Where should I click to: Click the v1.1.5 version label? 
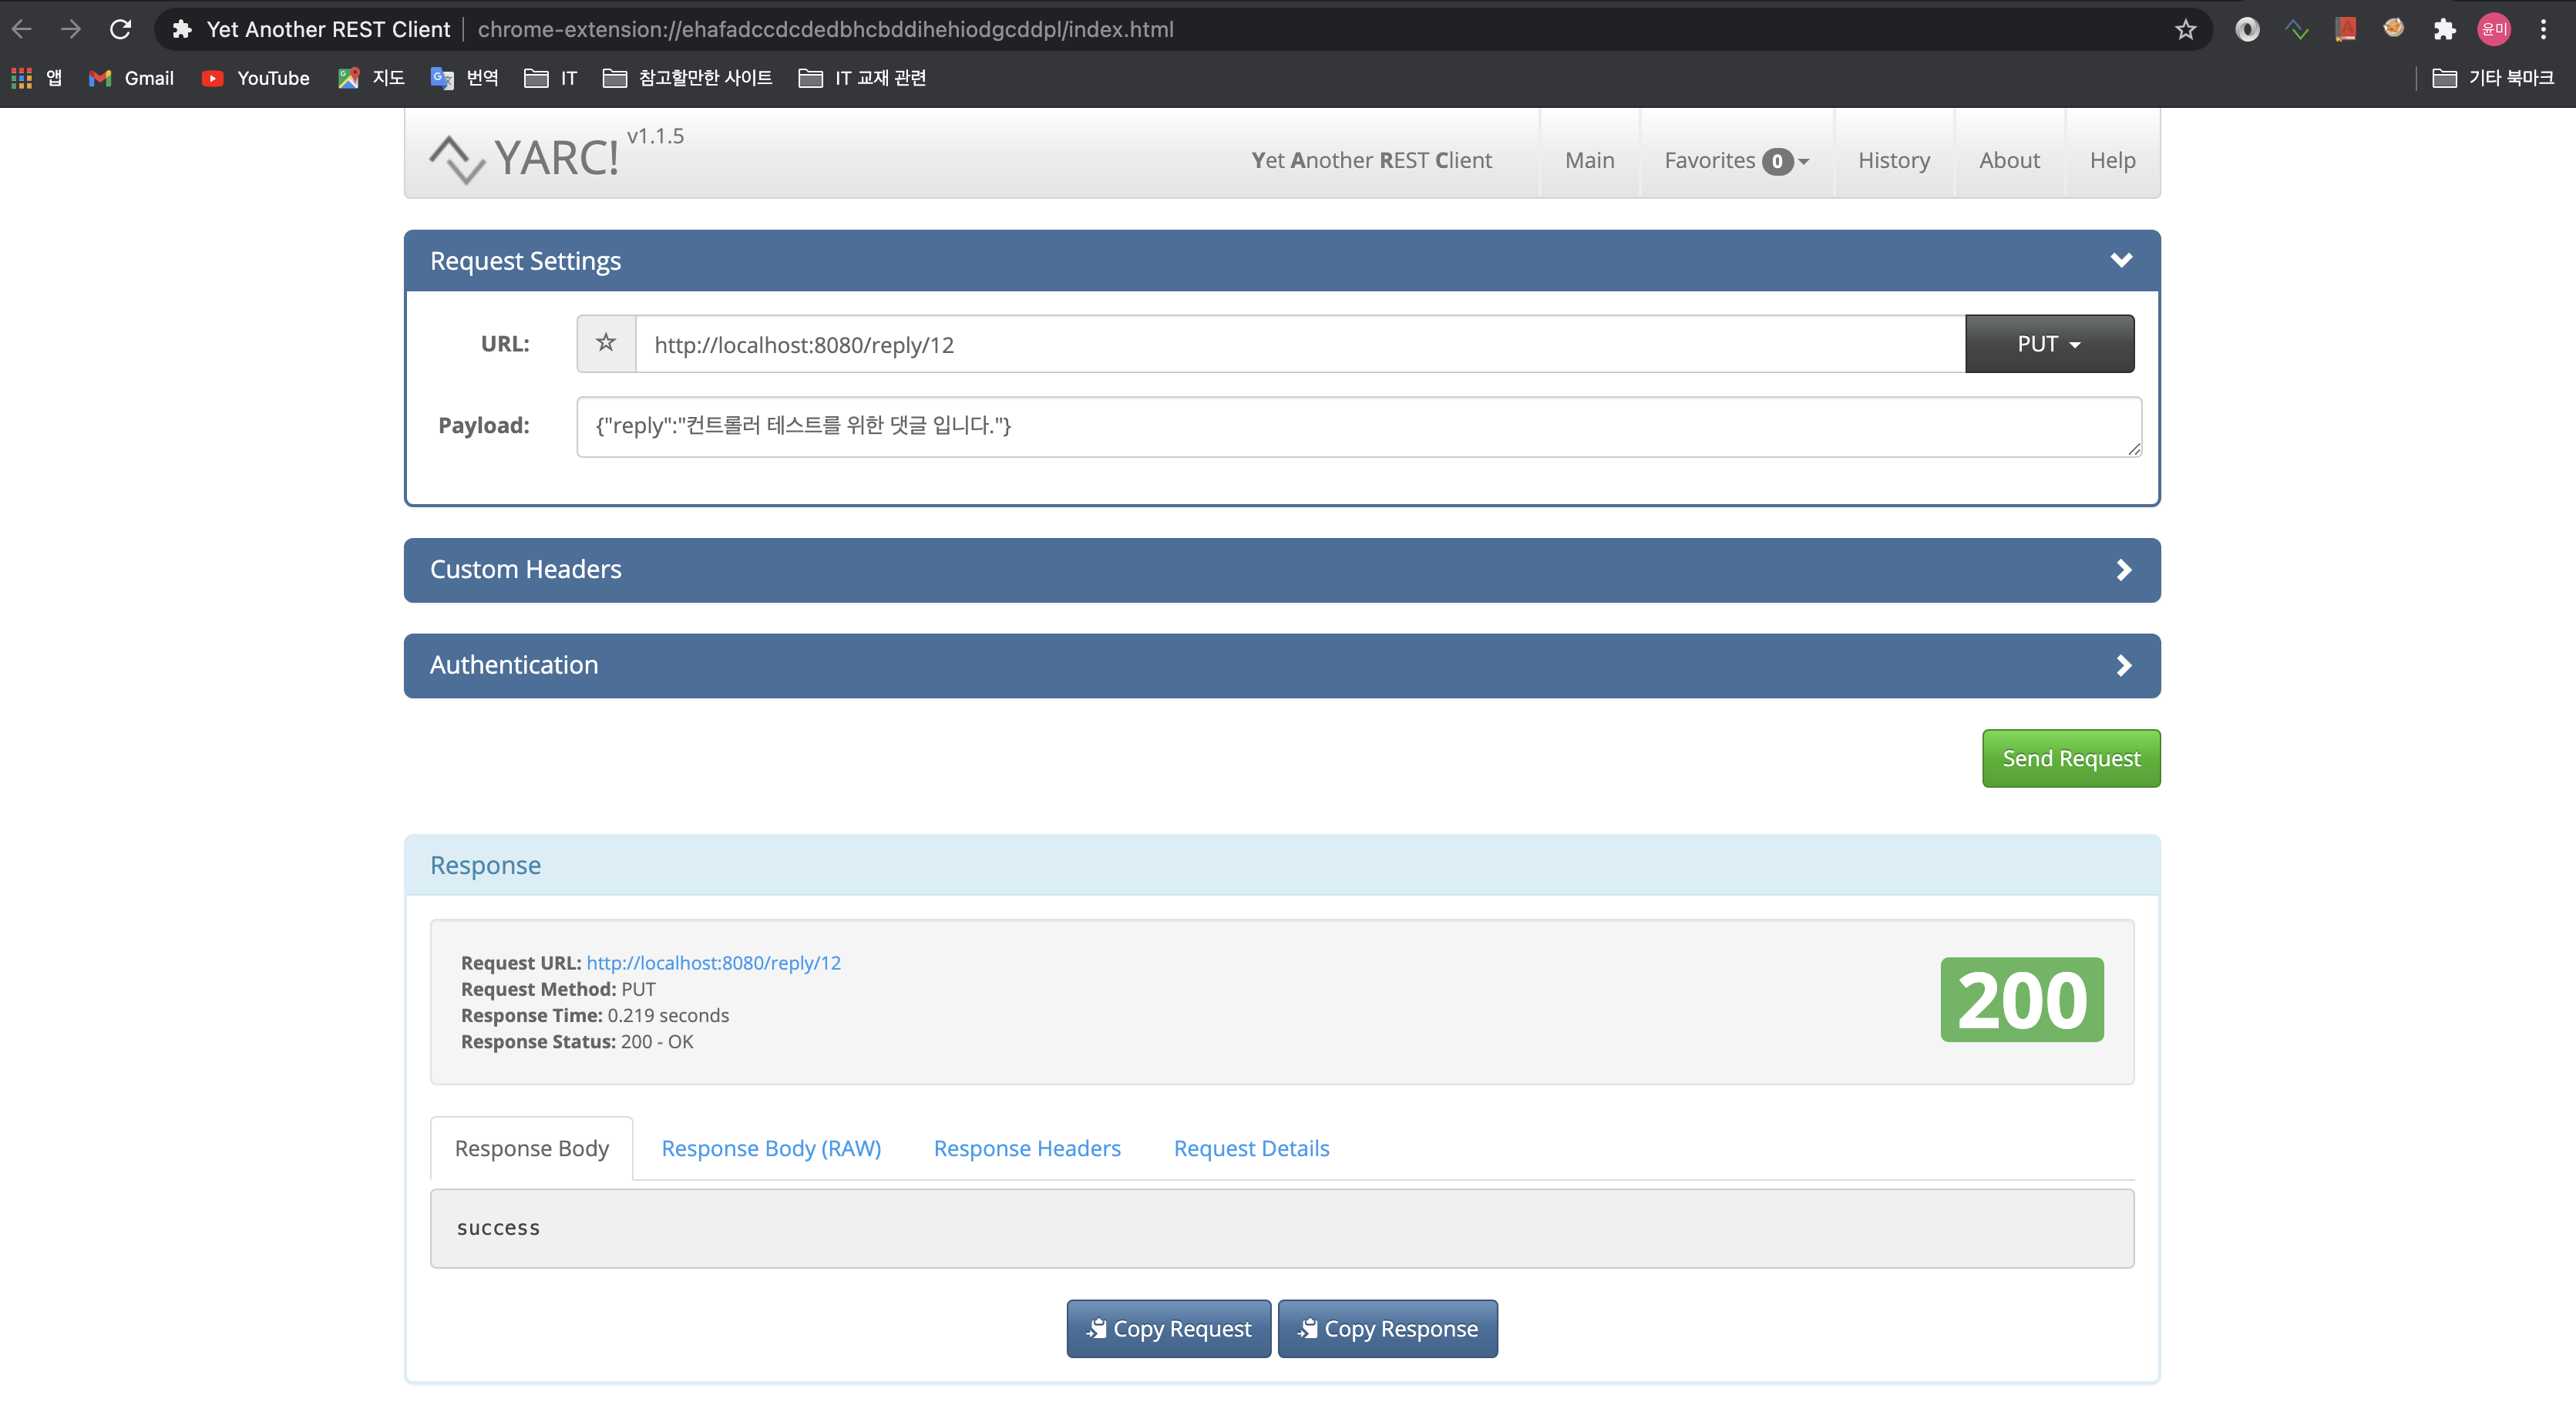click(655, 136)
